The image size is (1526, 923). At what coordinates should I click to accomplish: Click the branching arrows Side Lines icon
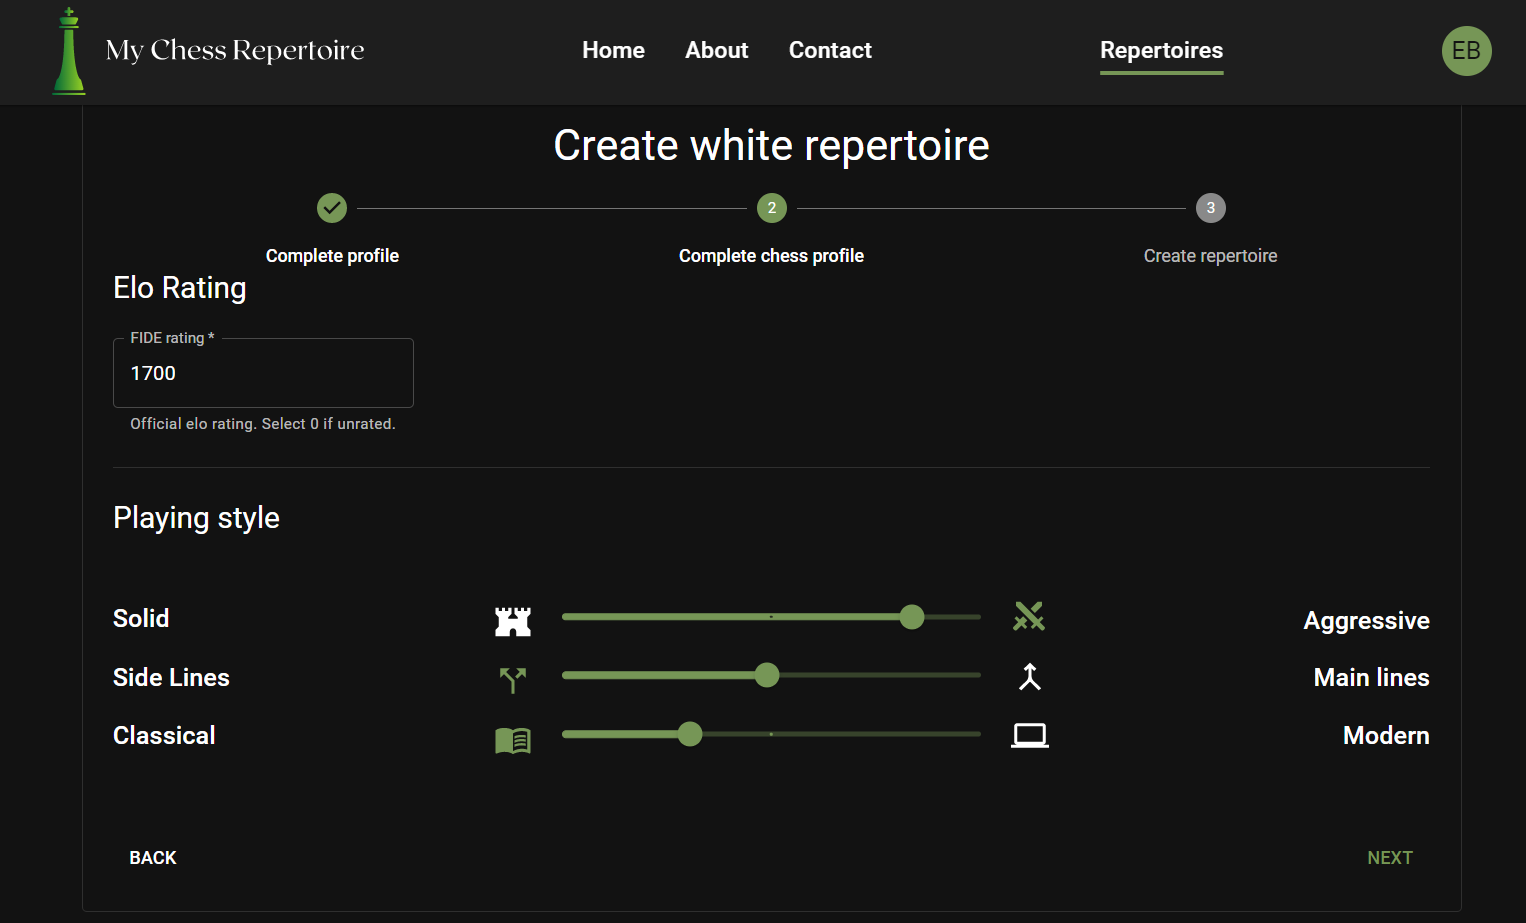tap(513, 678)
